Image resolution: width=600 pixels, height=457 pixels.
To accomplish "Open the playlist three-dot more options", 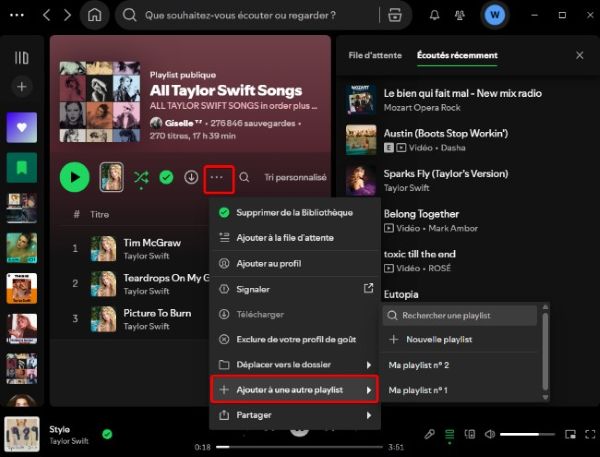I will click(217, 177).
